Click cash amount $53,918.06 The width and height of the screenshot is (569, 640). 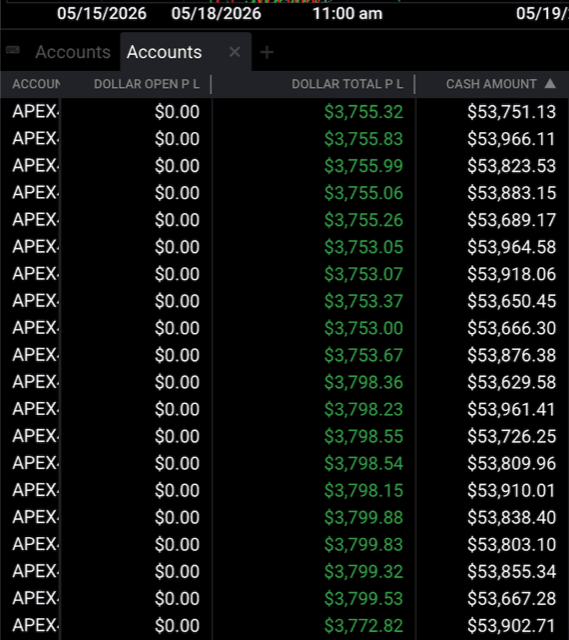(511, 274)
